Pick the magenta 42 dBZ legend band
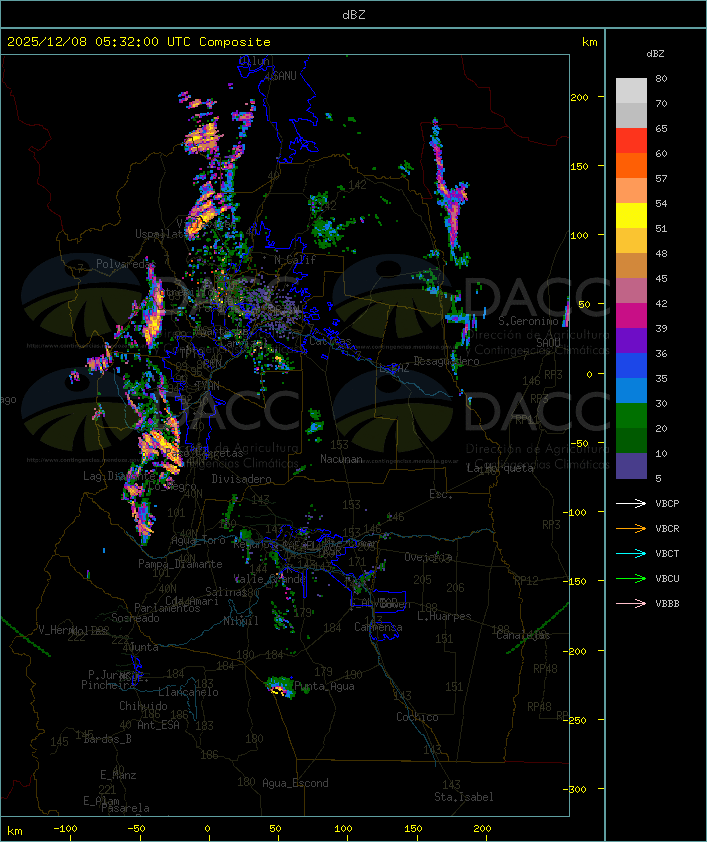This screenshot has width=707, height=842. [631, 316]
